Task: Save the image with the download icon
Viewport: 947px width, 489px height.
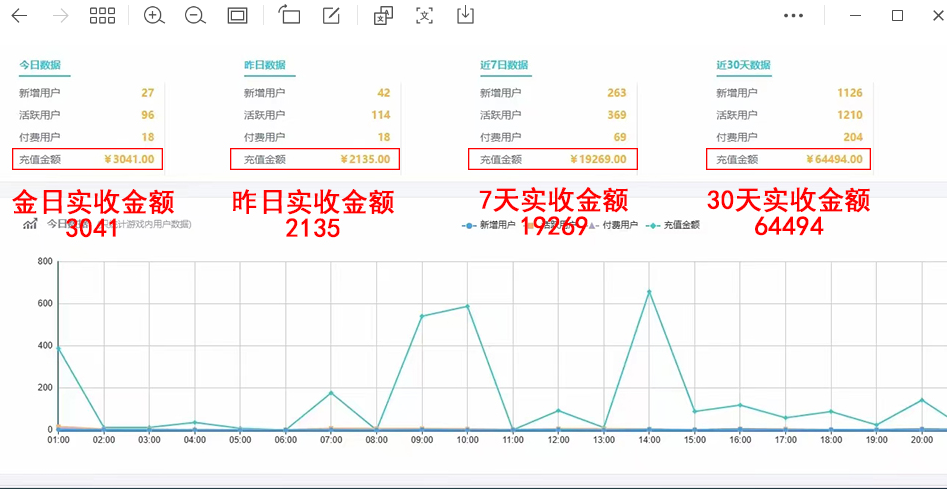Action: click(x=465, y=16)
